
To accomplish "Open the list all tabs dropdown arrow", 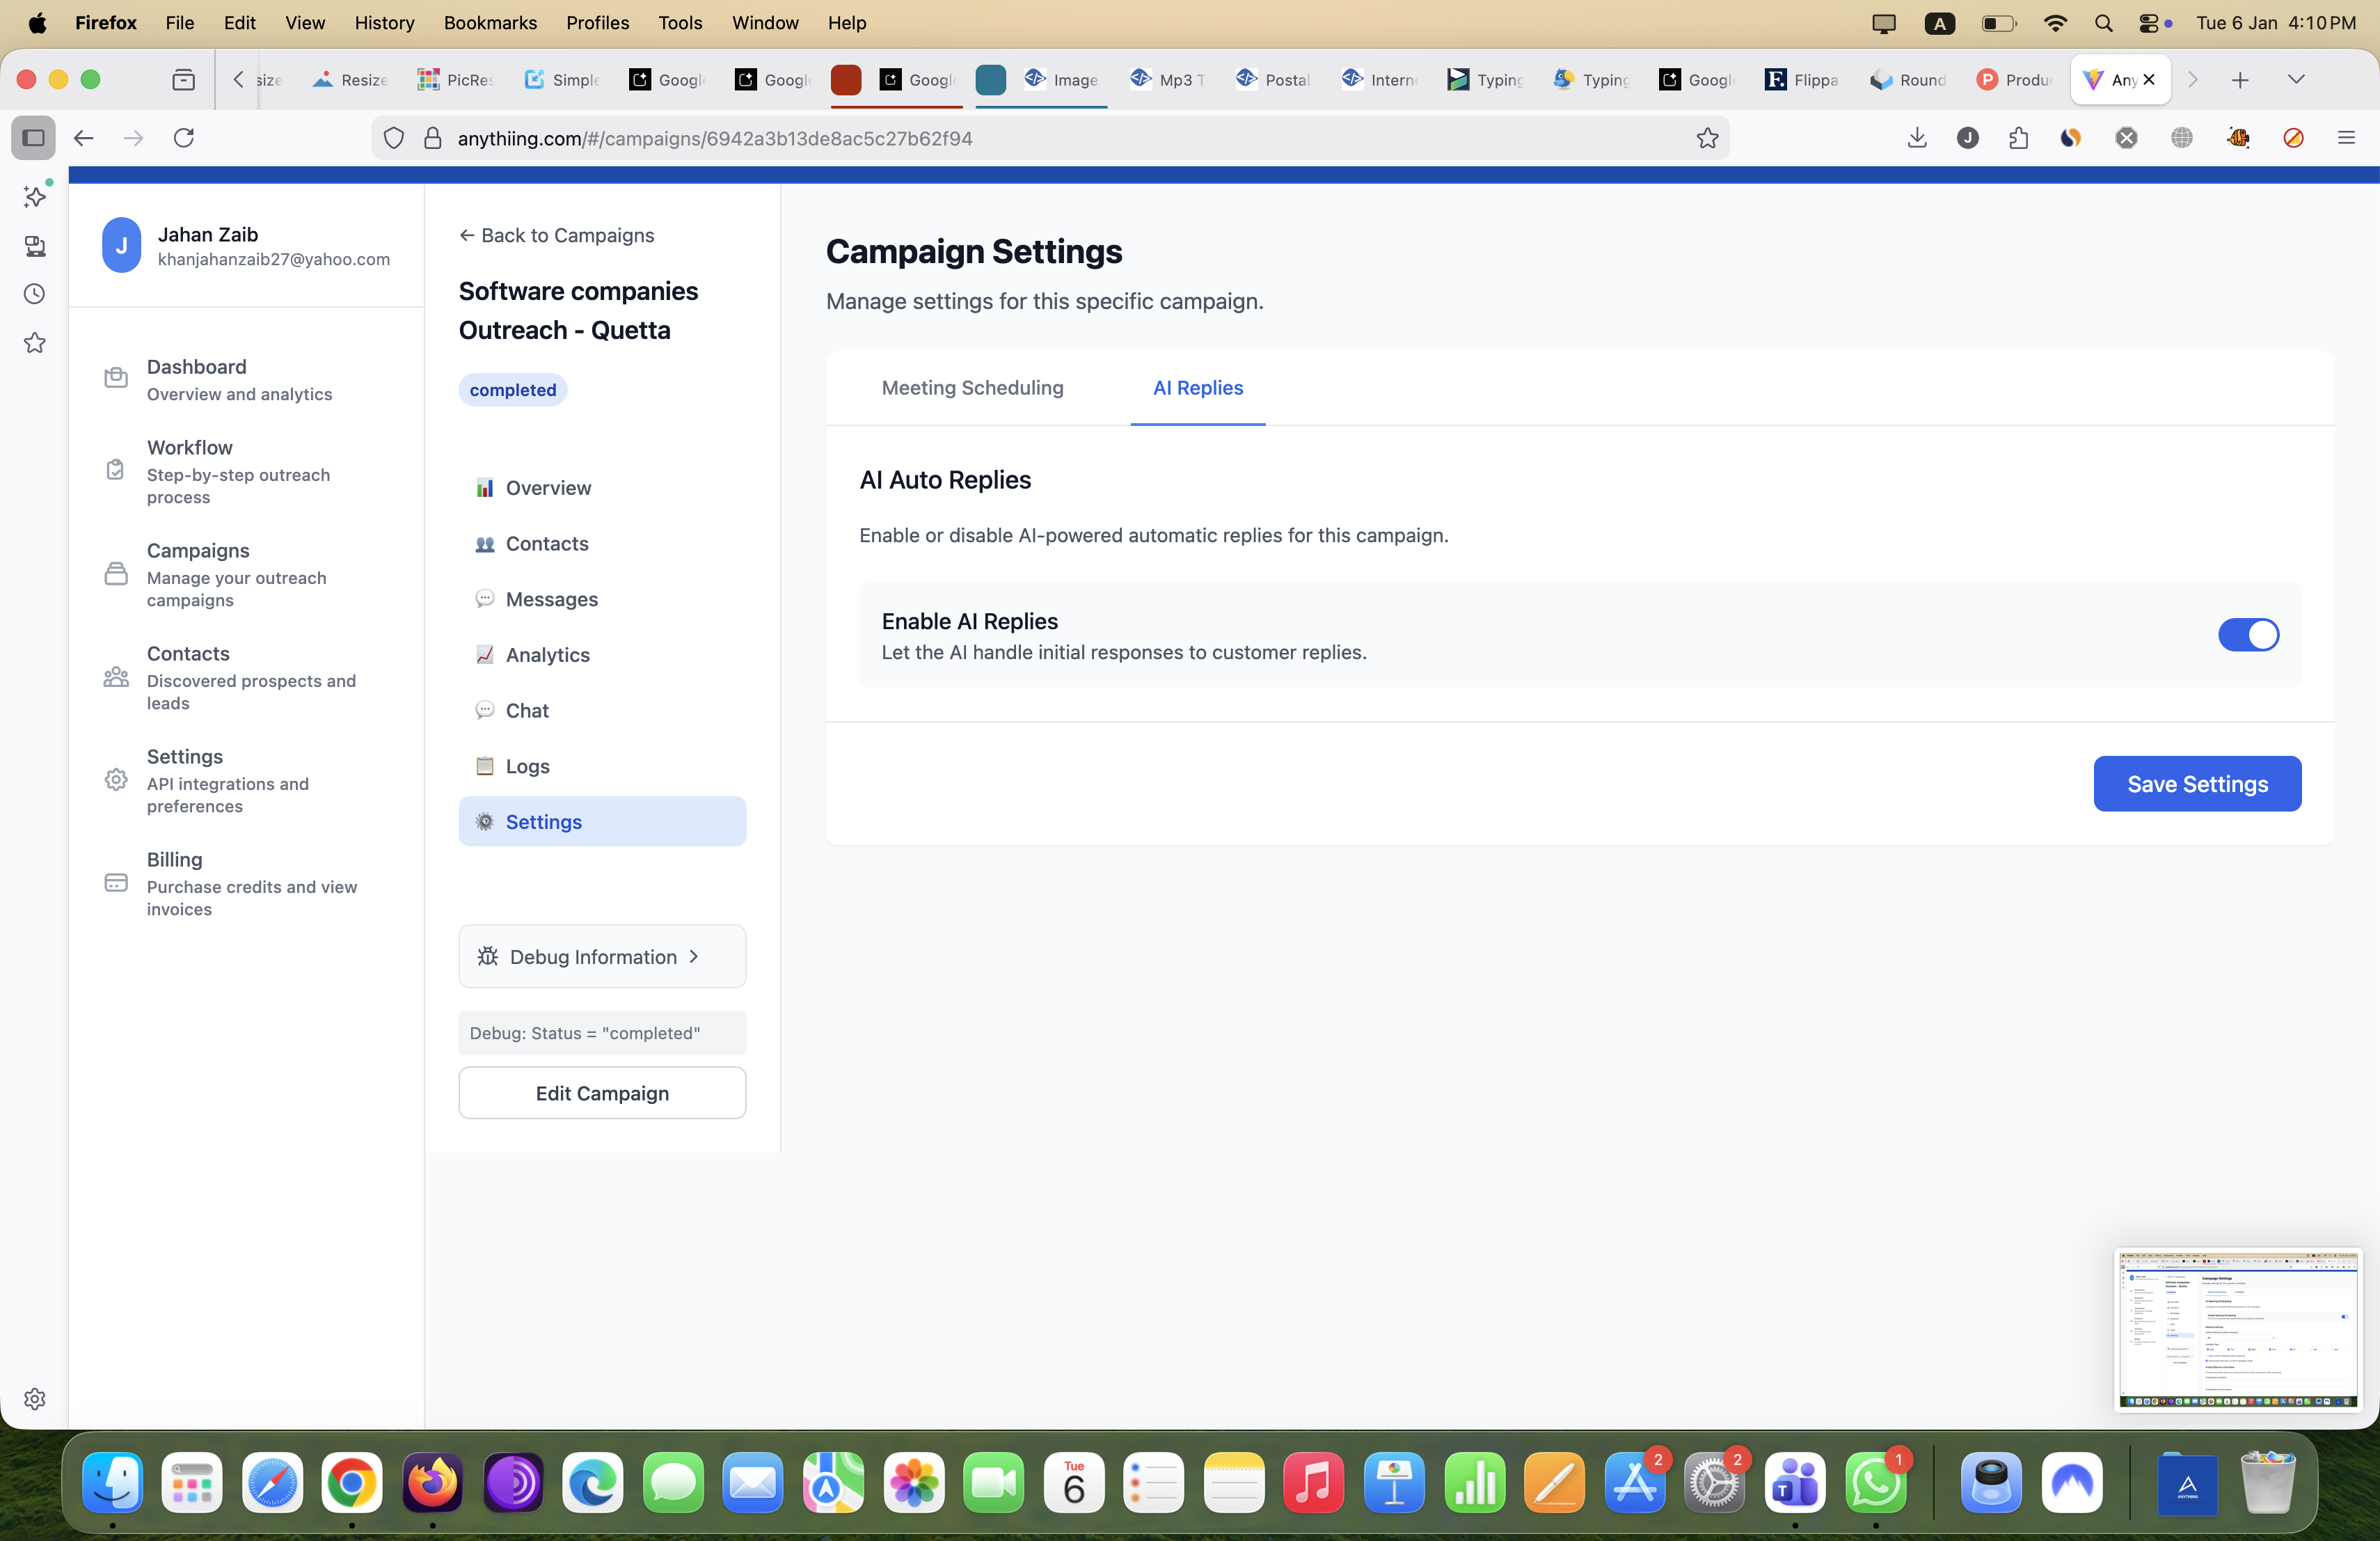I will [x=2296, y=79].
